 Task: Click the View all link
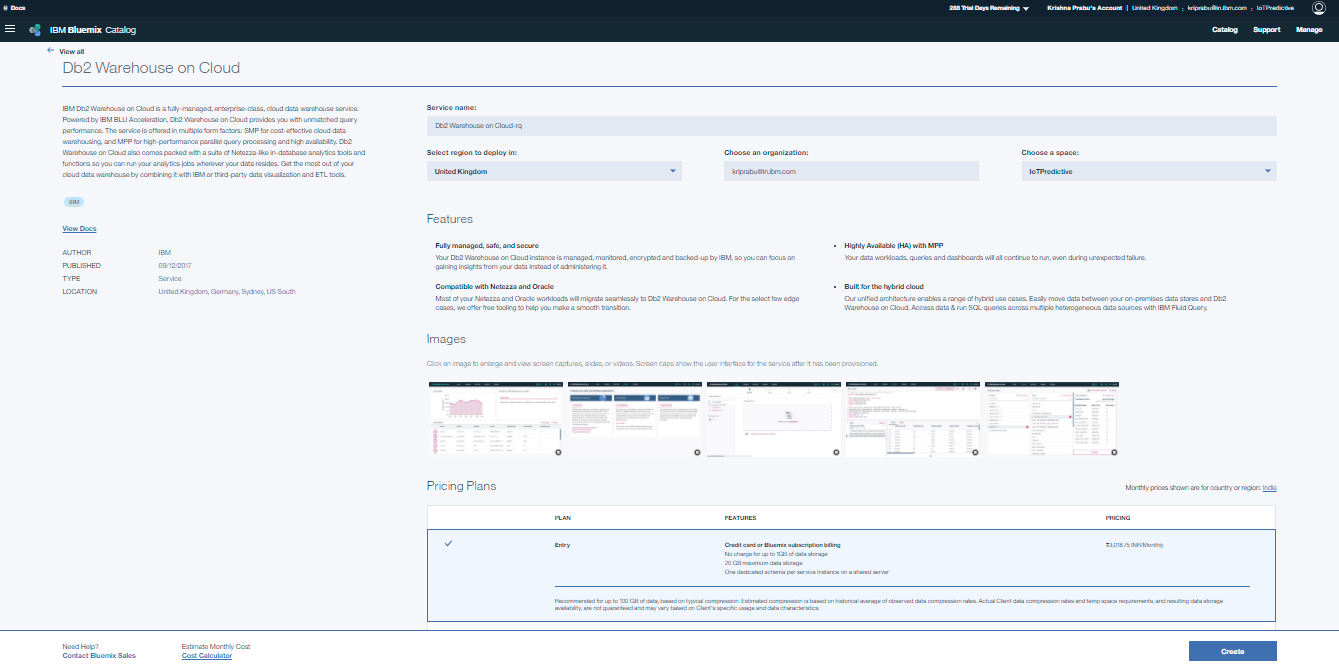(x=72, y=51)
